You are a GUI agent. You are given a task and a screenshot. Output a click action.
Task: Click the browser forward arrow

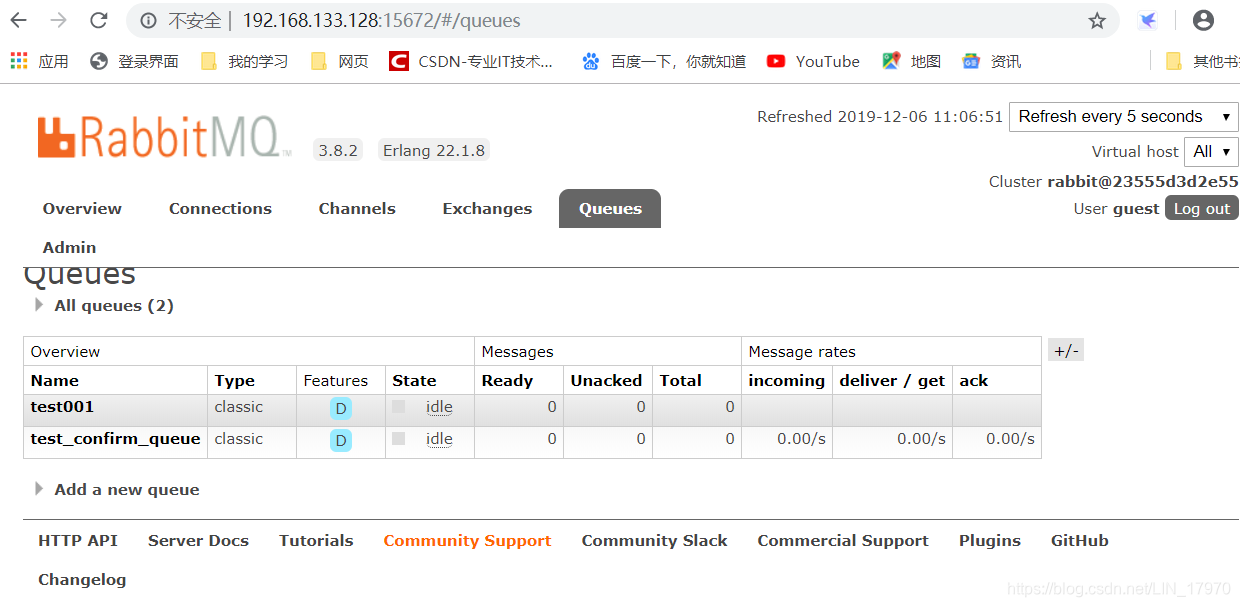[x=59, y=20]
